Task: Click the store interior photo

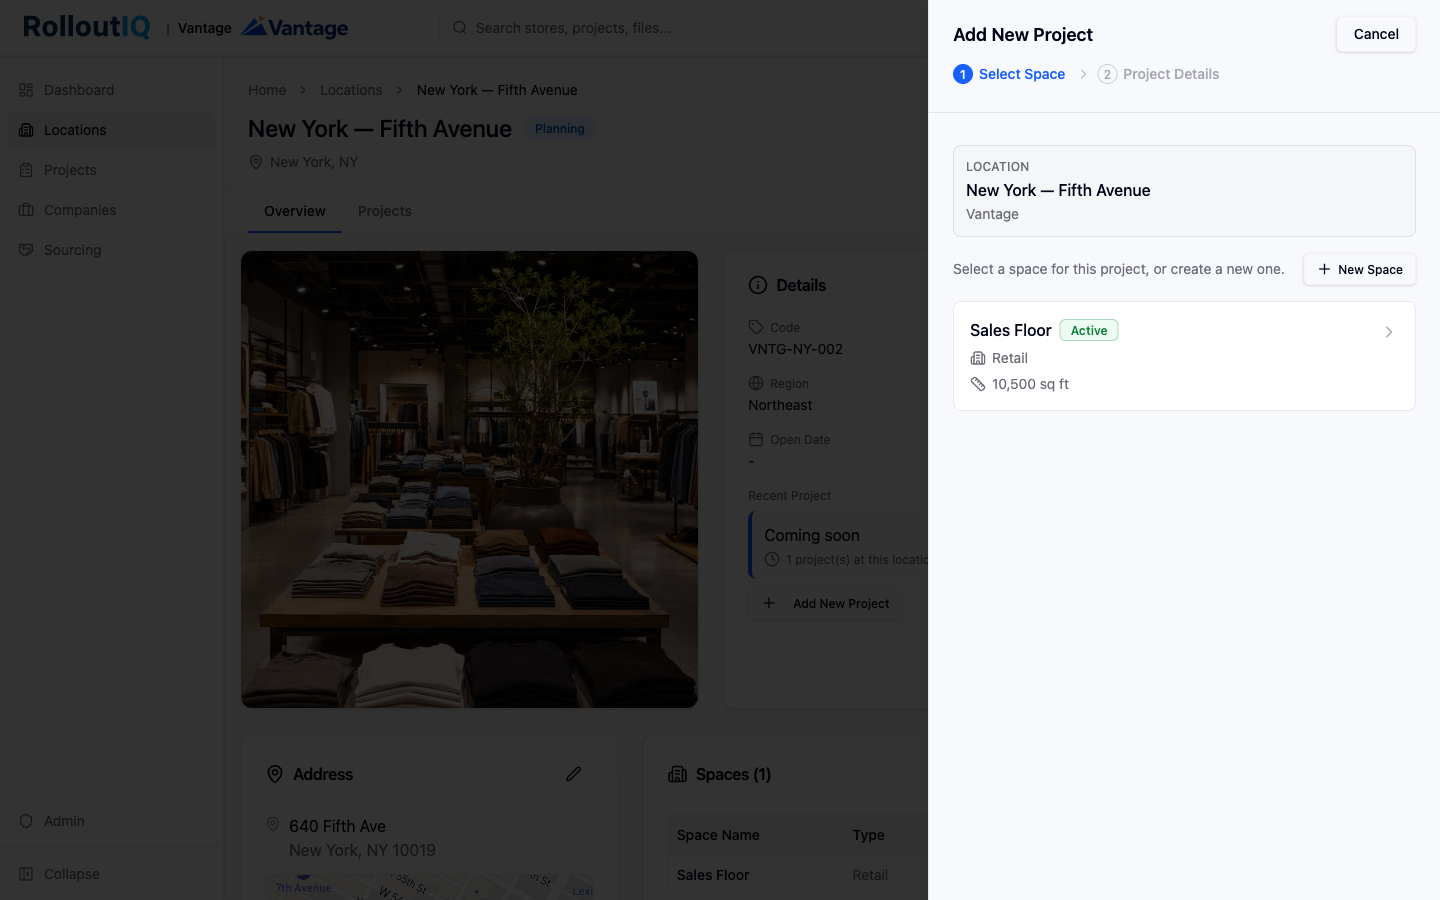Action: [469, 479]
